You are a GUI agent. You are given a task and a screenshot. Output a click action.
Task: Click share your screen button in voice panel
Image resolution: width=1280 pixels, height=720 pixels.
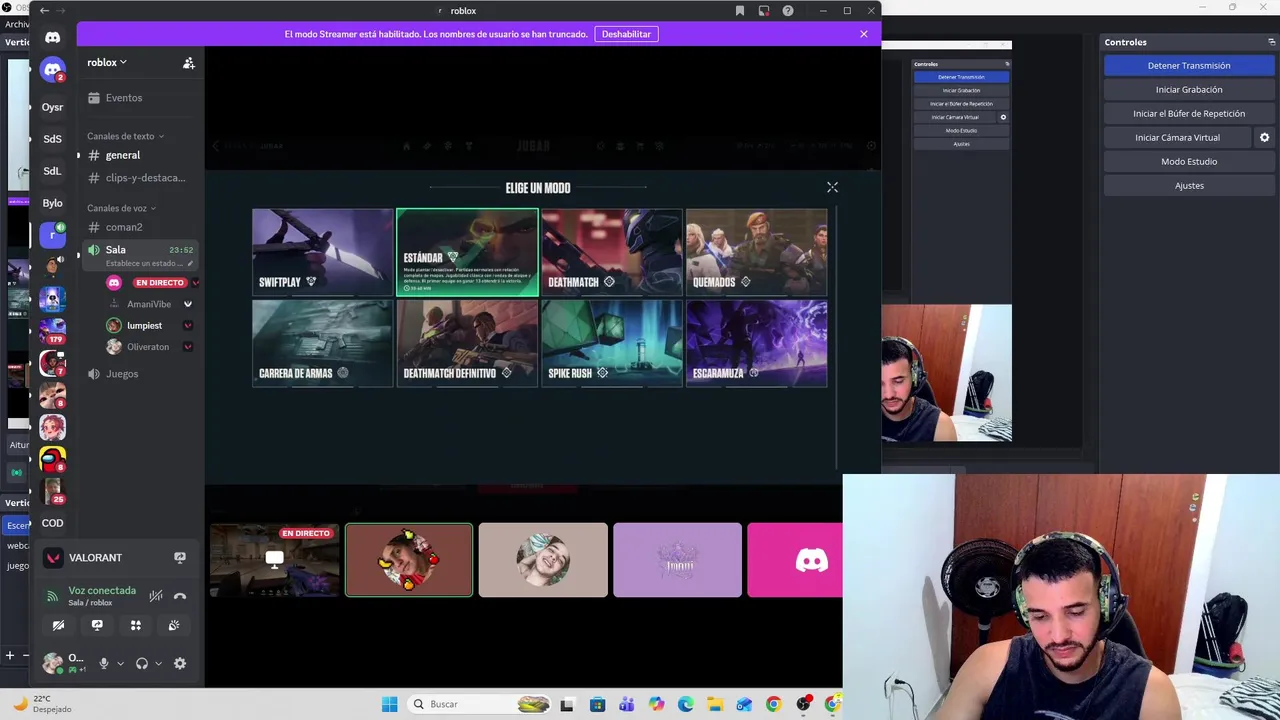click(97, 625)
